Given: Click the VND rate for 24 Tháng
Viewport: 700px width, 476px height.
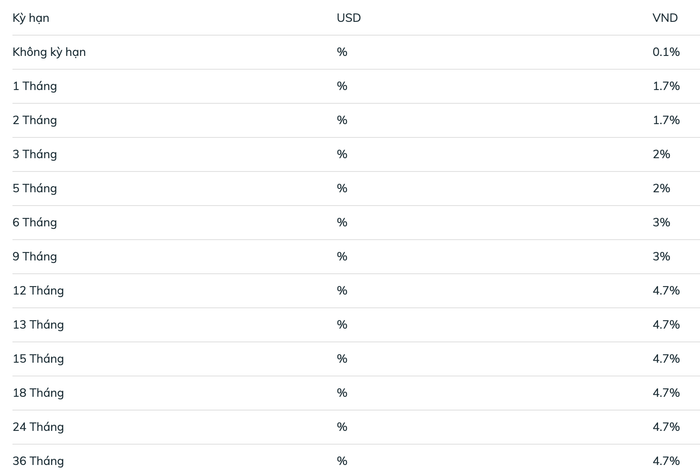Looking at the screenshot, I should click(666, 426).
